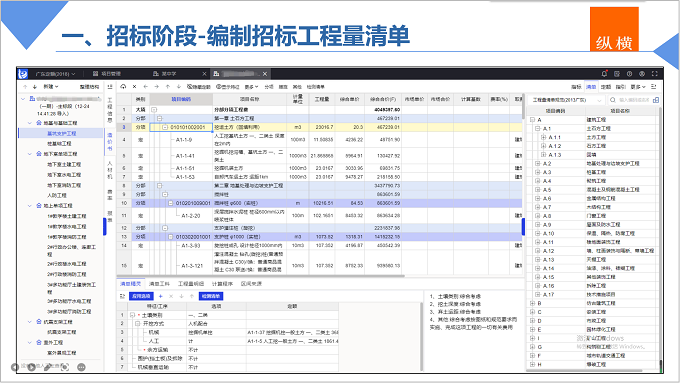The height and width of the screenshot is (384, 680).
Task: Click the mark button with the circle icon
Action: click(x=228, y=87)
